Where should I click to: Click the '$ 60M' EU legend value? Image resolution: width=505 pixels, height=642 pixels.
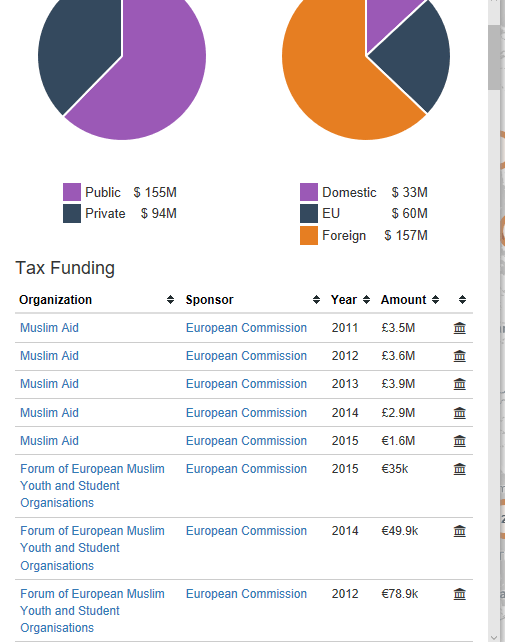410,214
